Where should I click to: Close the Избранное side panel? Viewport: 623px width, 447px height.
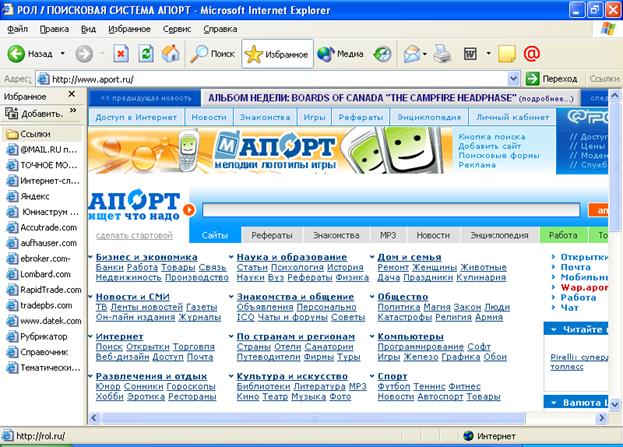pos(72,94)
